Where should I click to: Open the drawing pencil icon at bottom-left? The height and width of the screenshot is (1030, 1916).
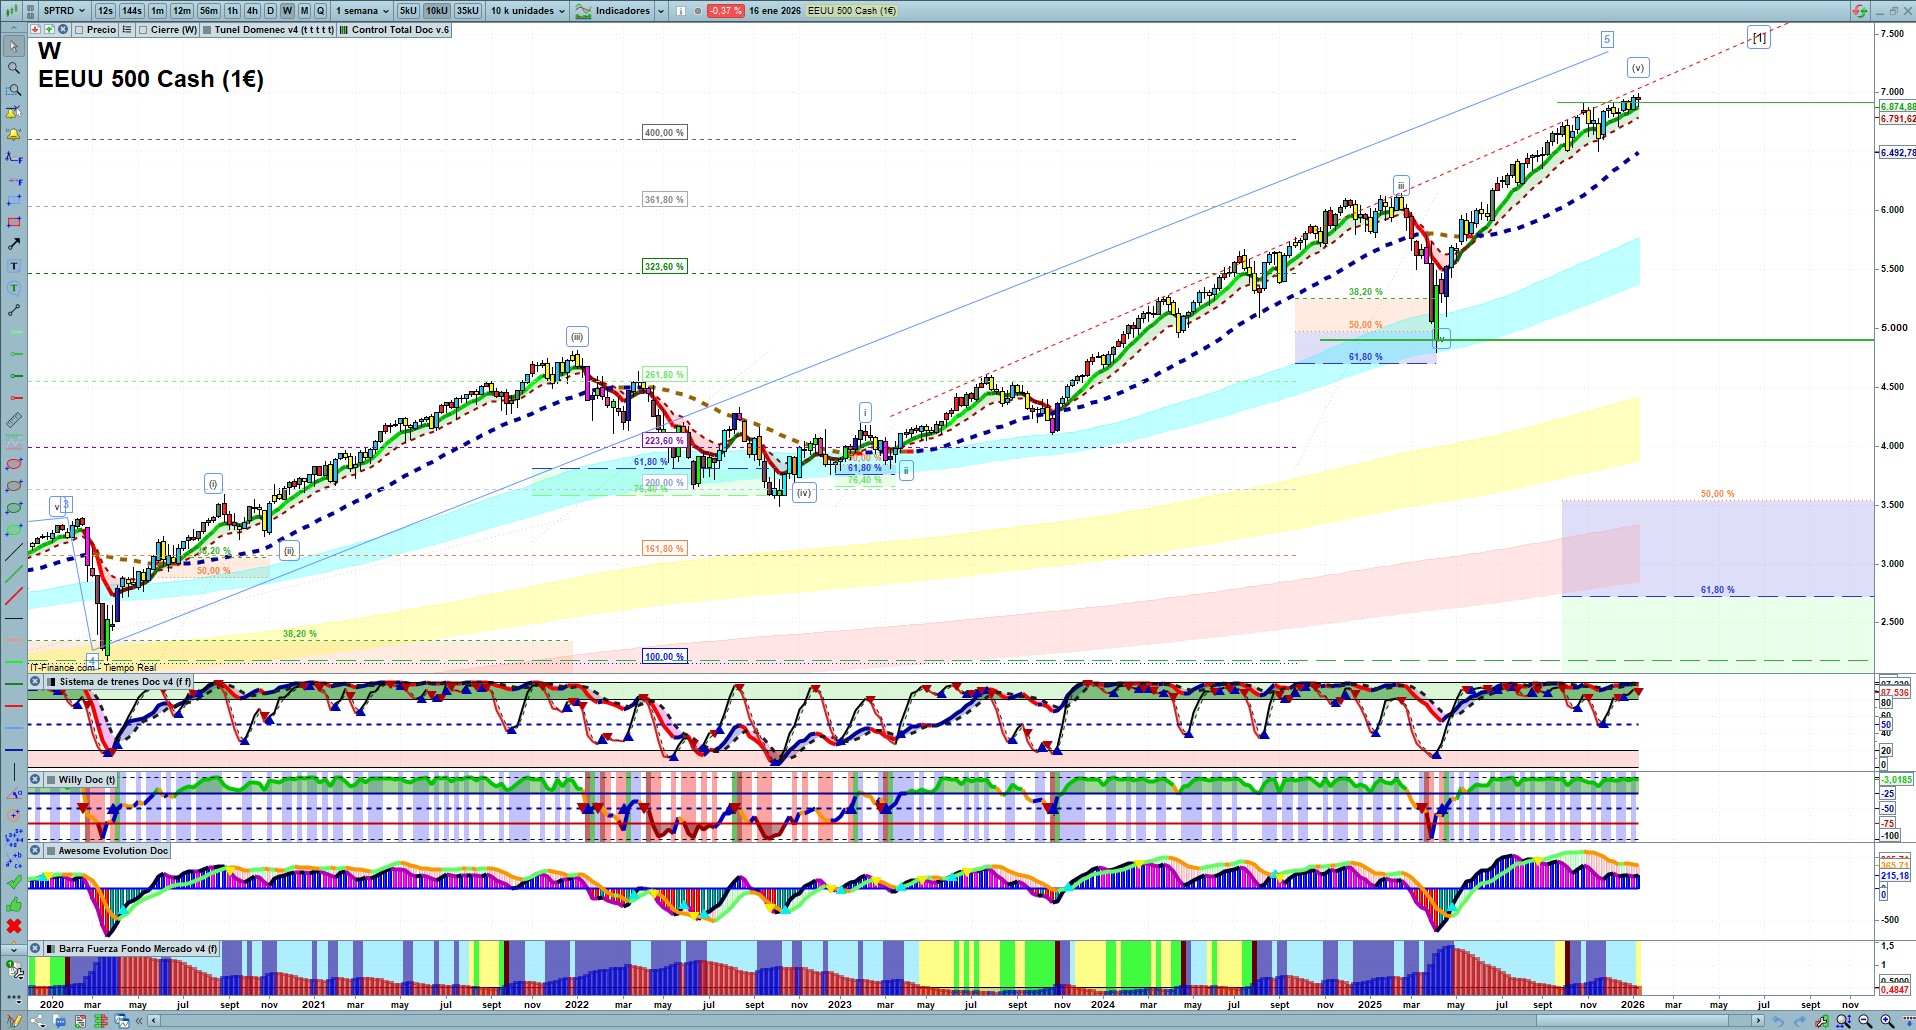click(14, 1021)
